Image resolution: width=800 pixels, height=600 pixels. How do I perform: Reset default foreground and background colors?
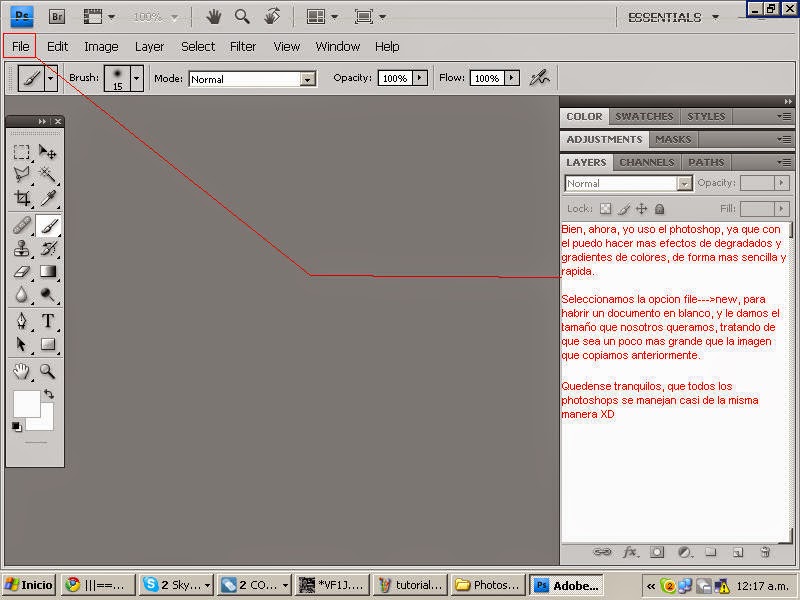pyautogui.click(x=17, y=427)
